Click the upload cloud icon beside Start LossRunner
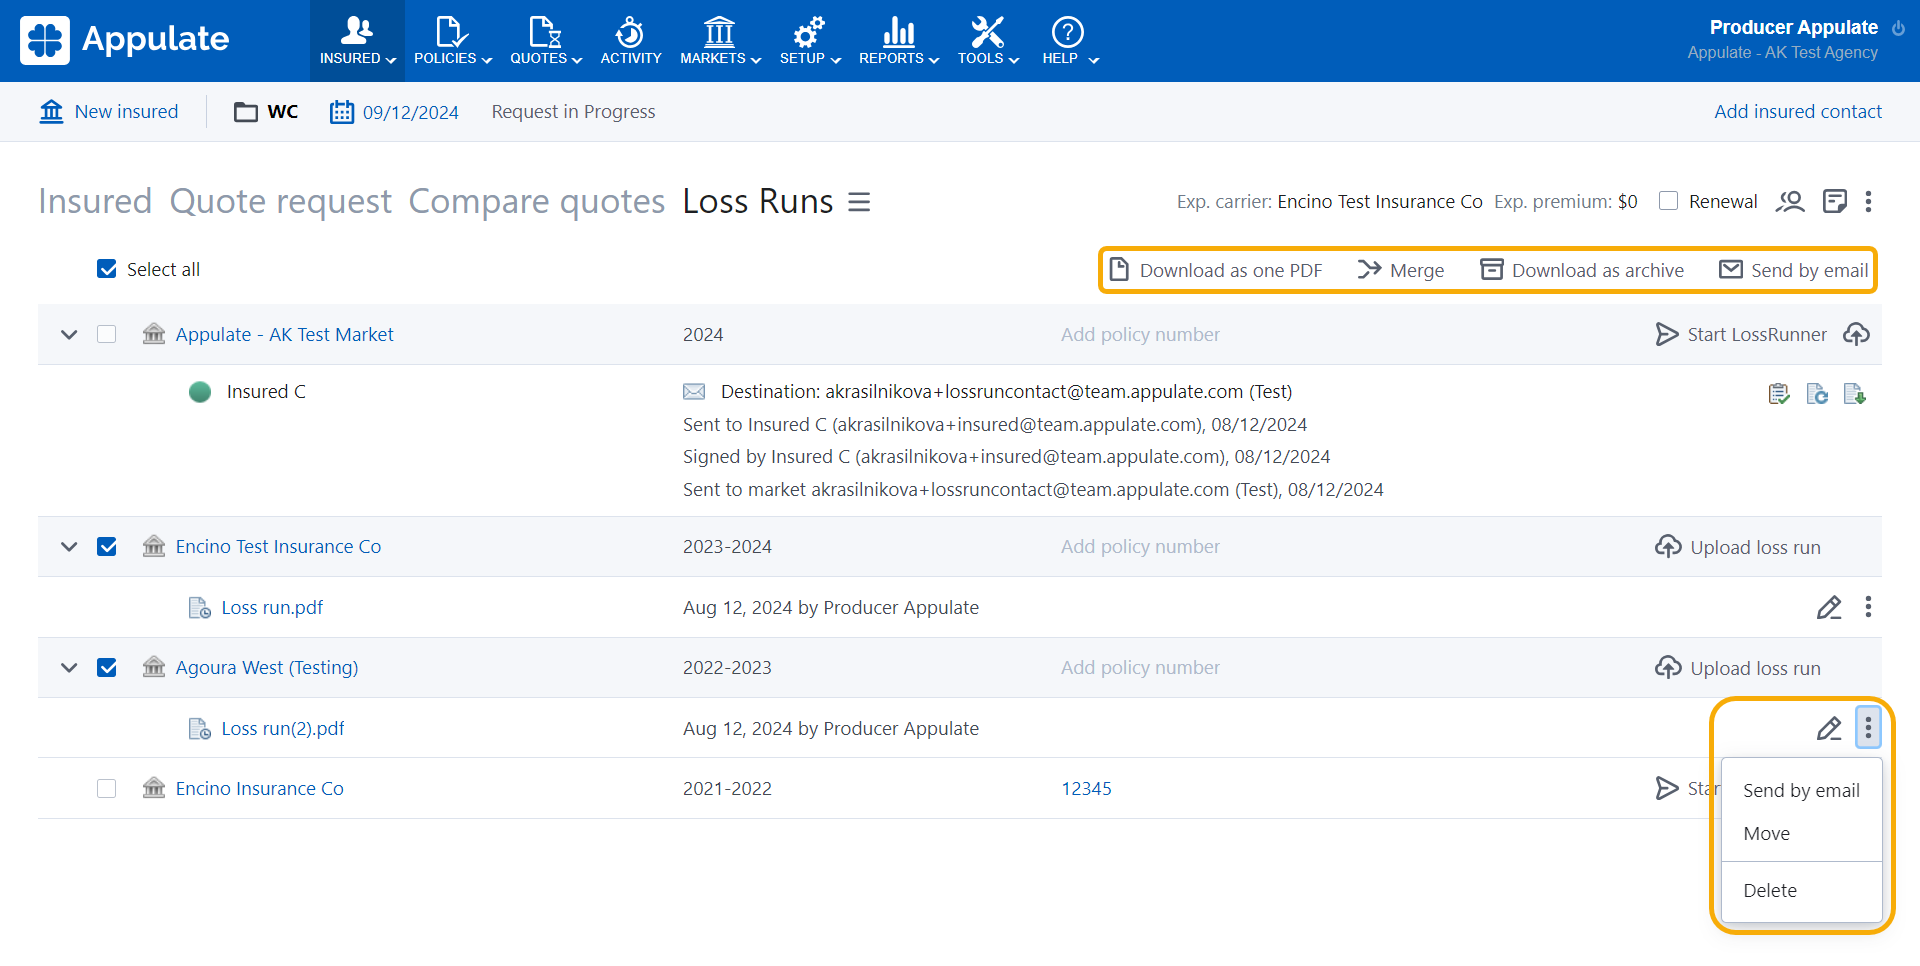This screenshot has height=966, width=1920. tap(1856, 334)
